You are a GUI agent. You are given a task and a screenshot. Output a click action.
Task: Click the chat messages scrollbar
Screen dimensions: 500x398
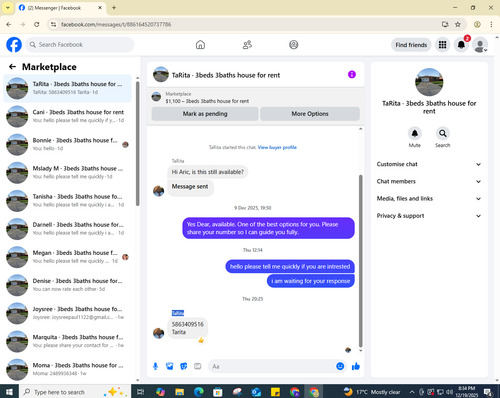(x=360, y=261)
